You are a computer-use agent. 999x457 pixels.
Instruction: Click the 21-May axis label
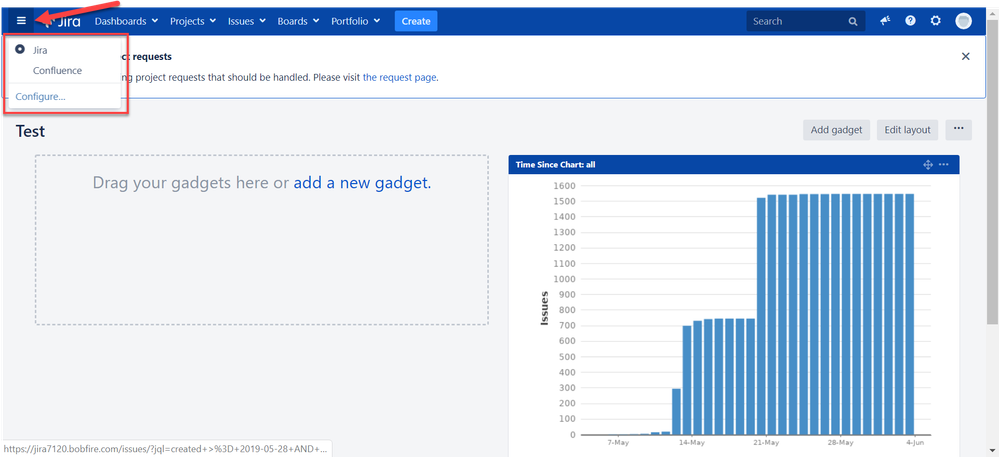pyautogui.click(x=766, y=442)
